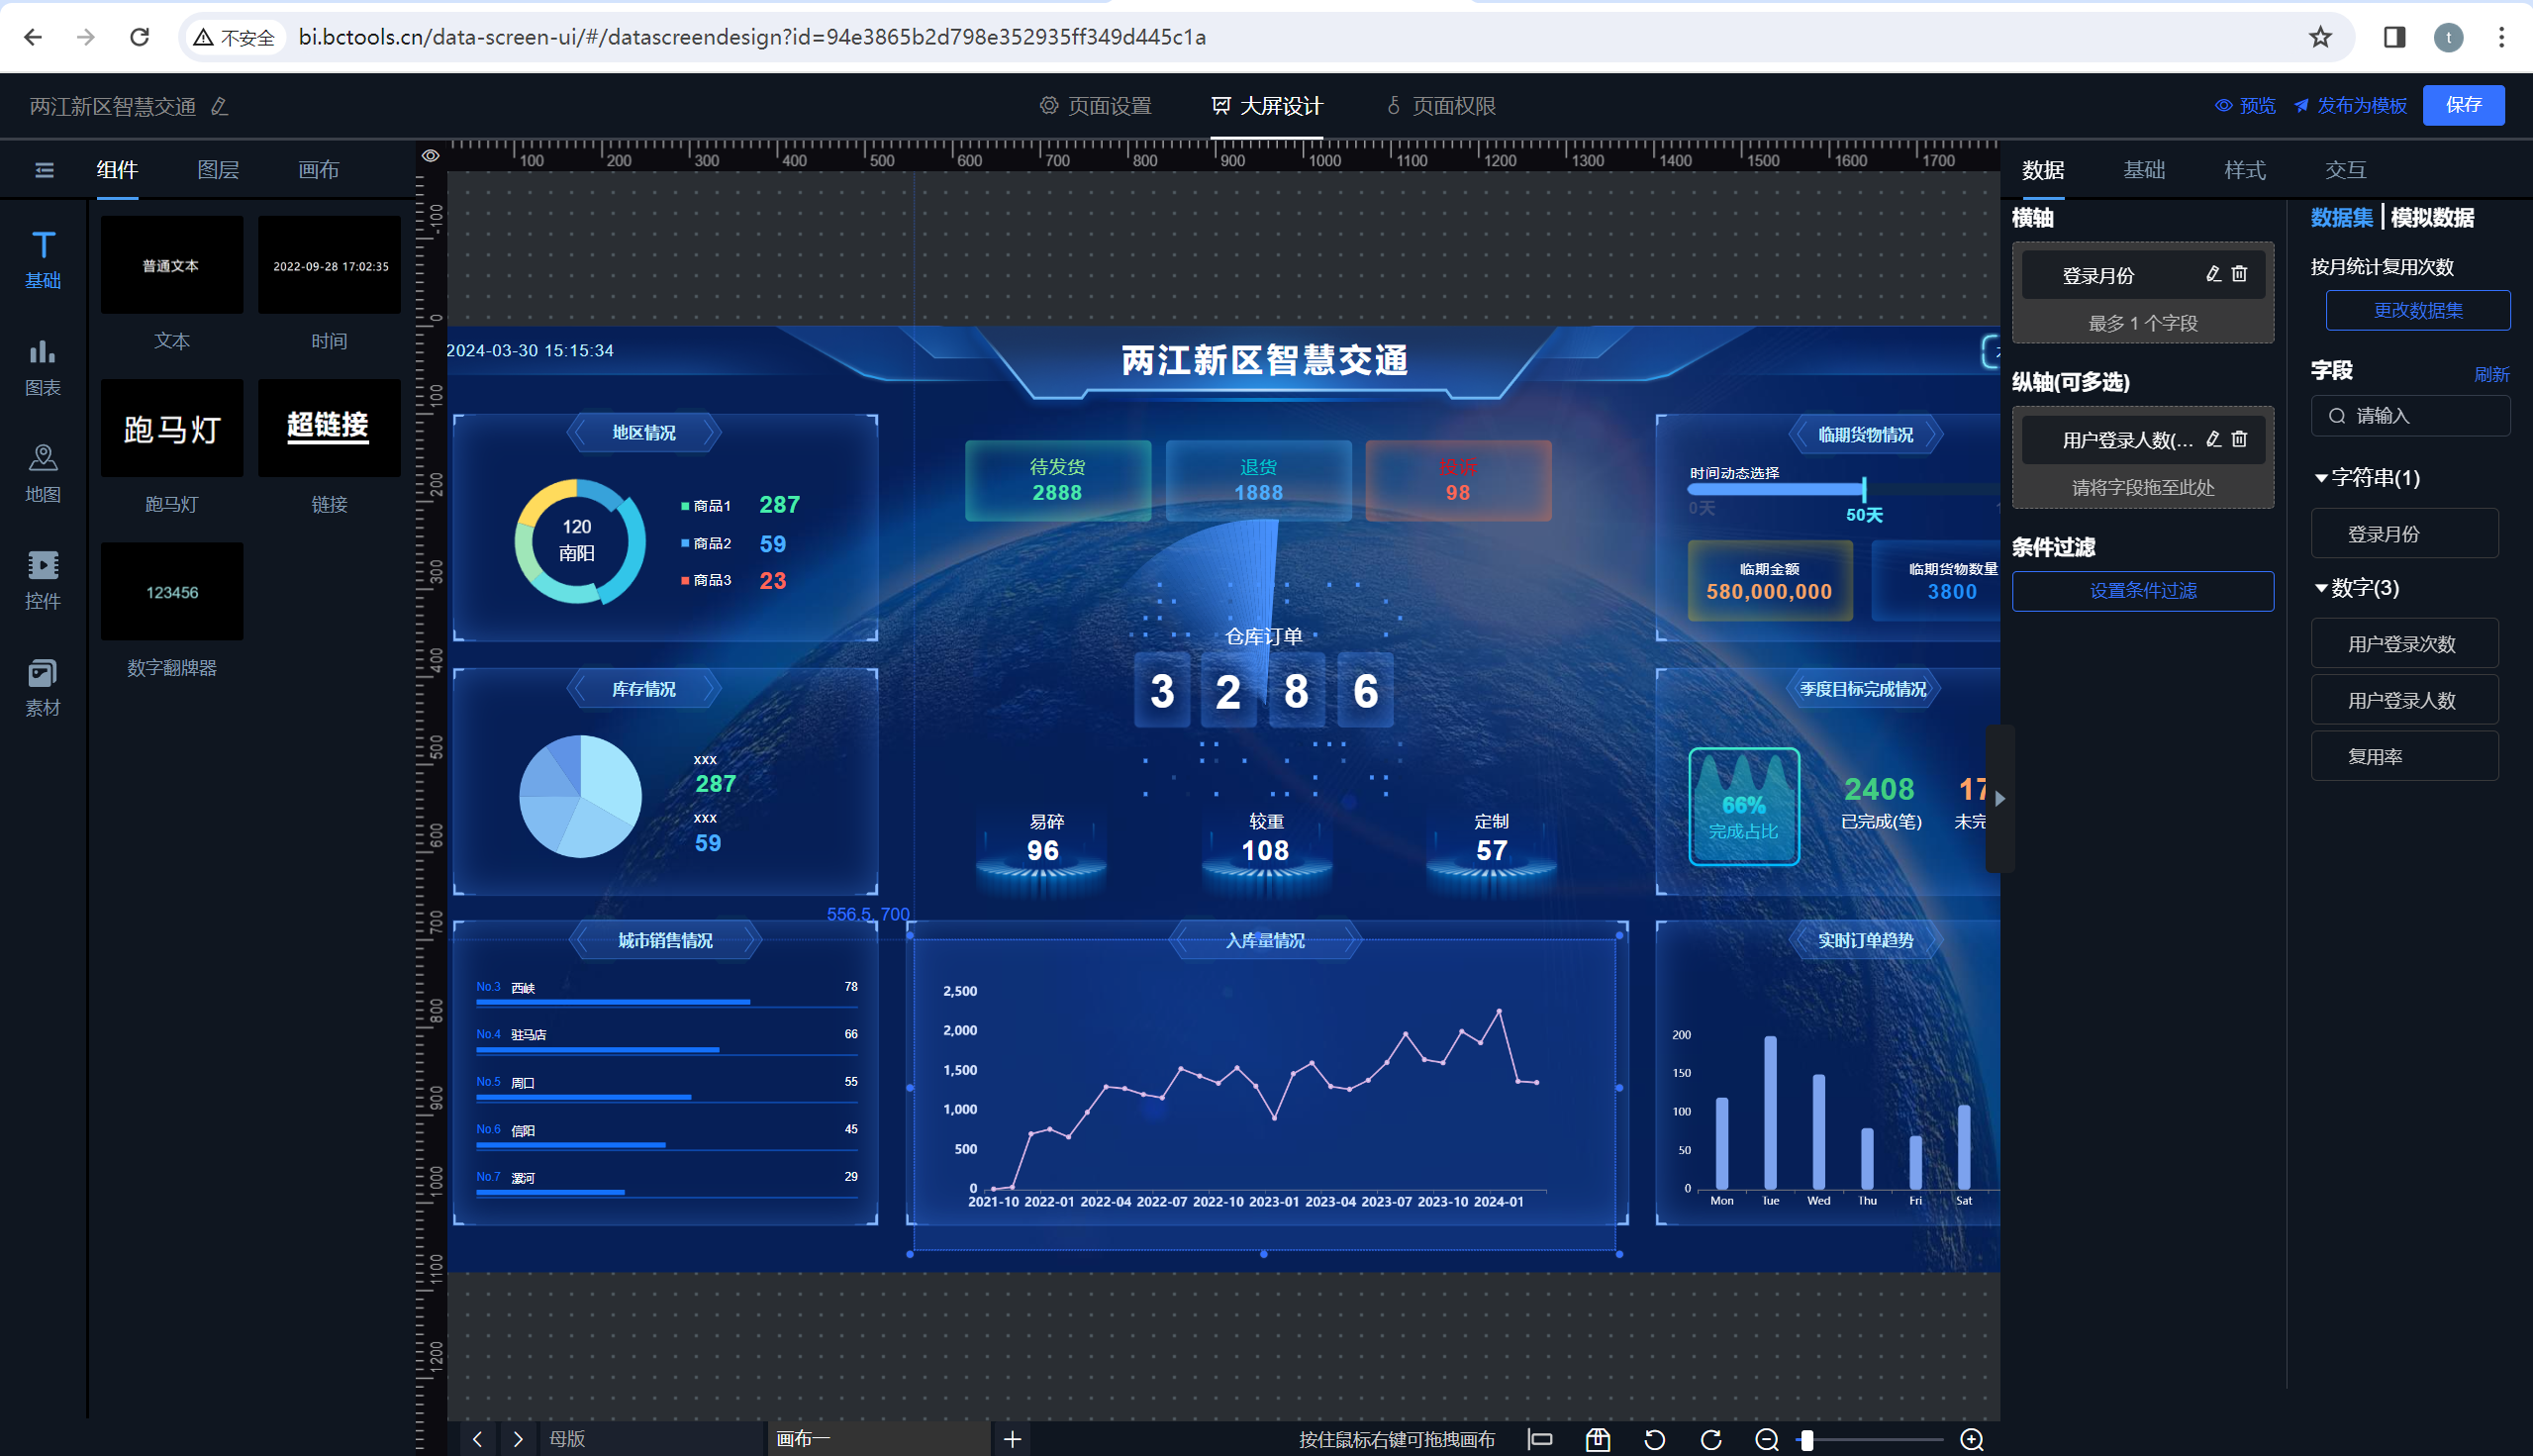Click the 更改数据集 button
Screen dimensions: 2533x1456
pos(2417,310)
